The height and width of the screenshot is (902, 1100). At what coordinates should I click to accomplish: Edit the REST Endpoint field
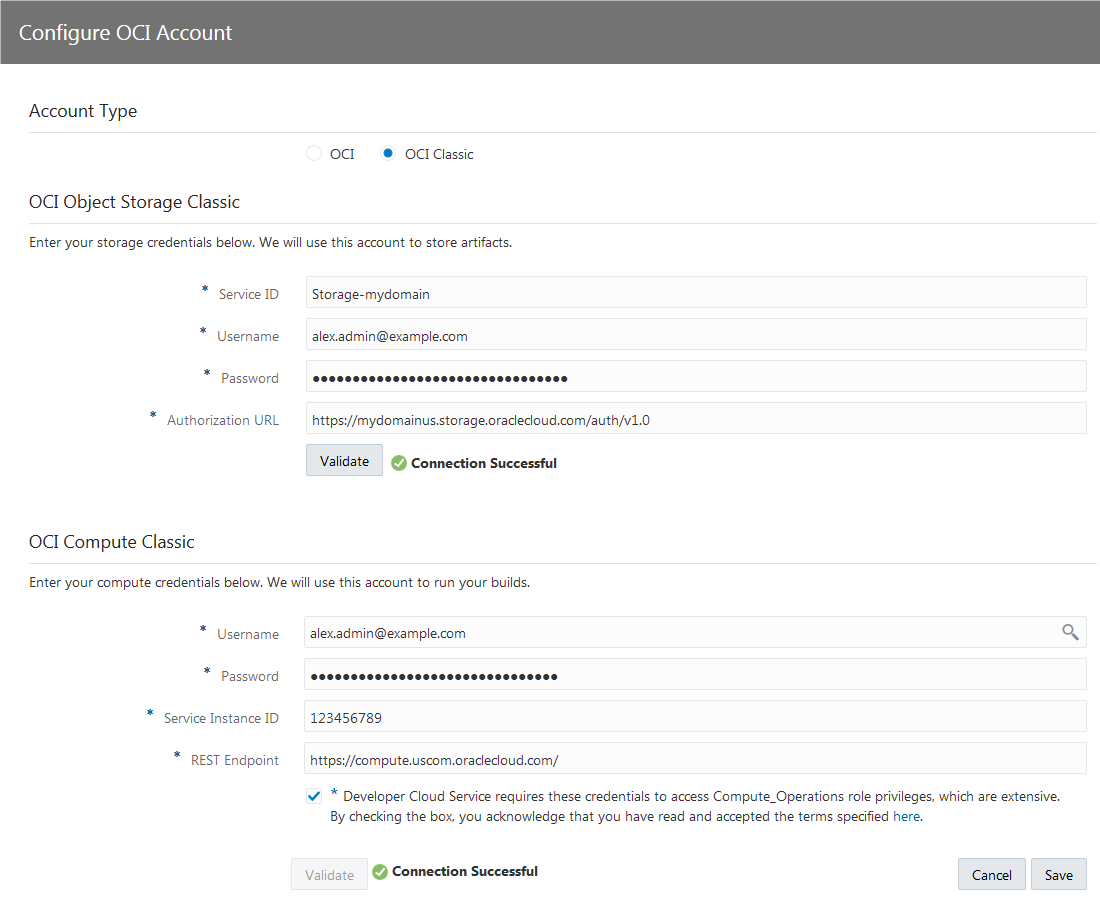695,760
